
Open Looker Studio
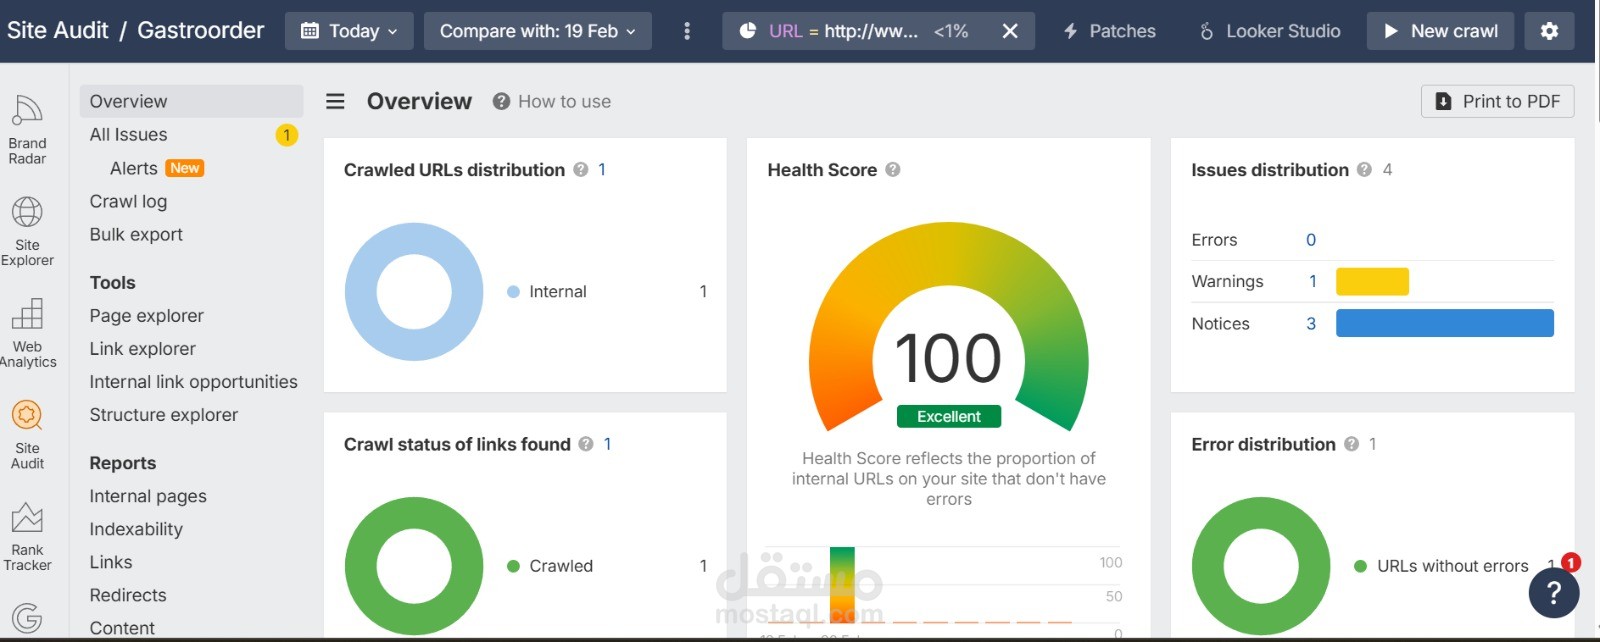1270,31
